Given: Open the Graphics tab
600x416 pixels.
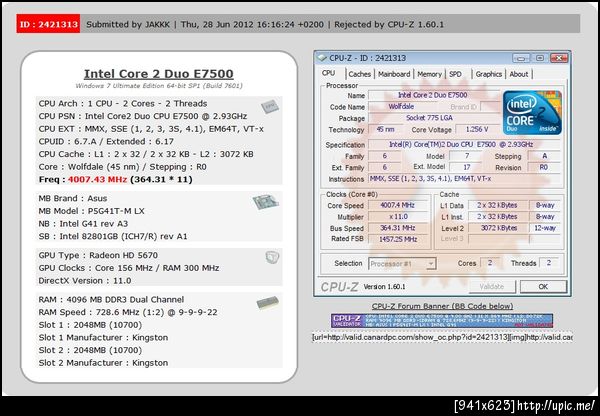Looking at the screenshot, I should [489, 74].
